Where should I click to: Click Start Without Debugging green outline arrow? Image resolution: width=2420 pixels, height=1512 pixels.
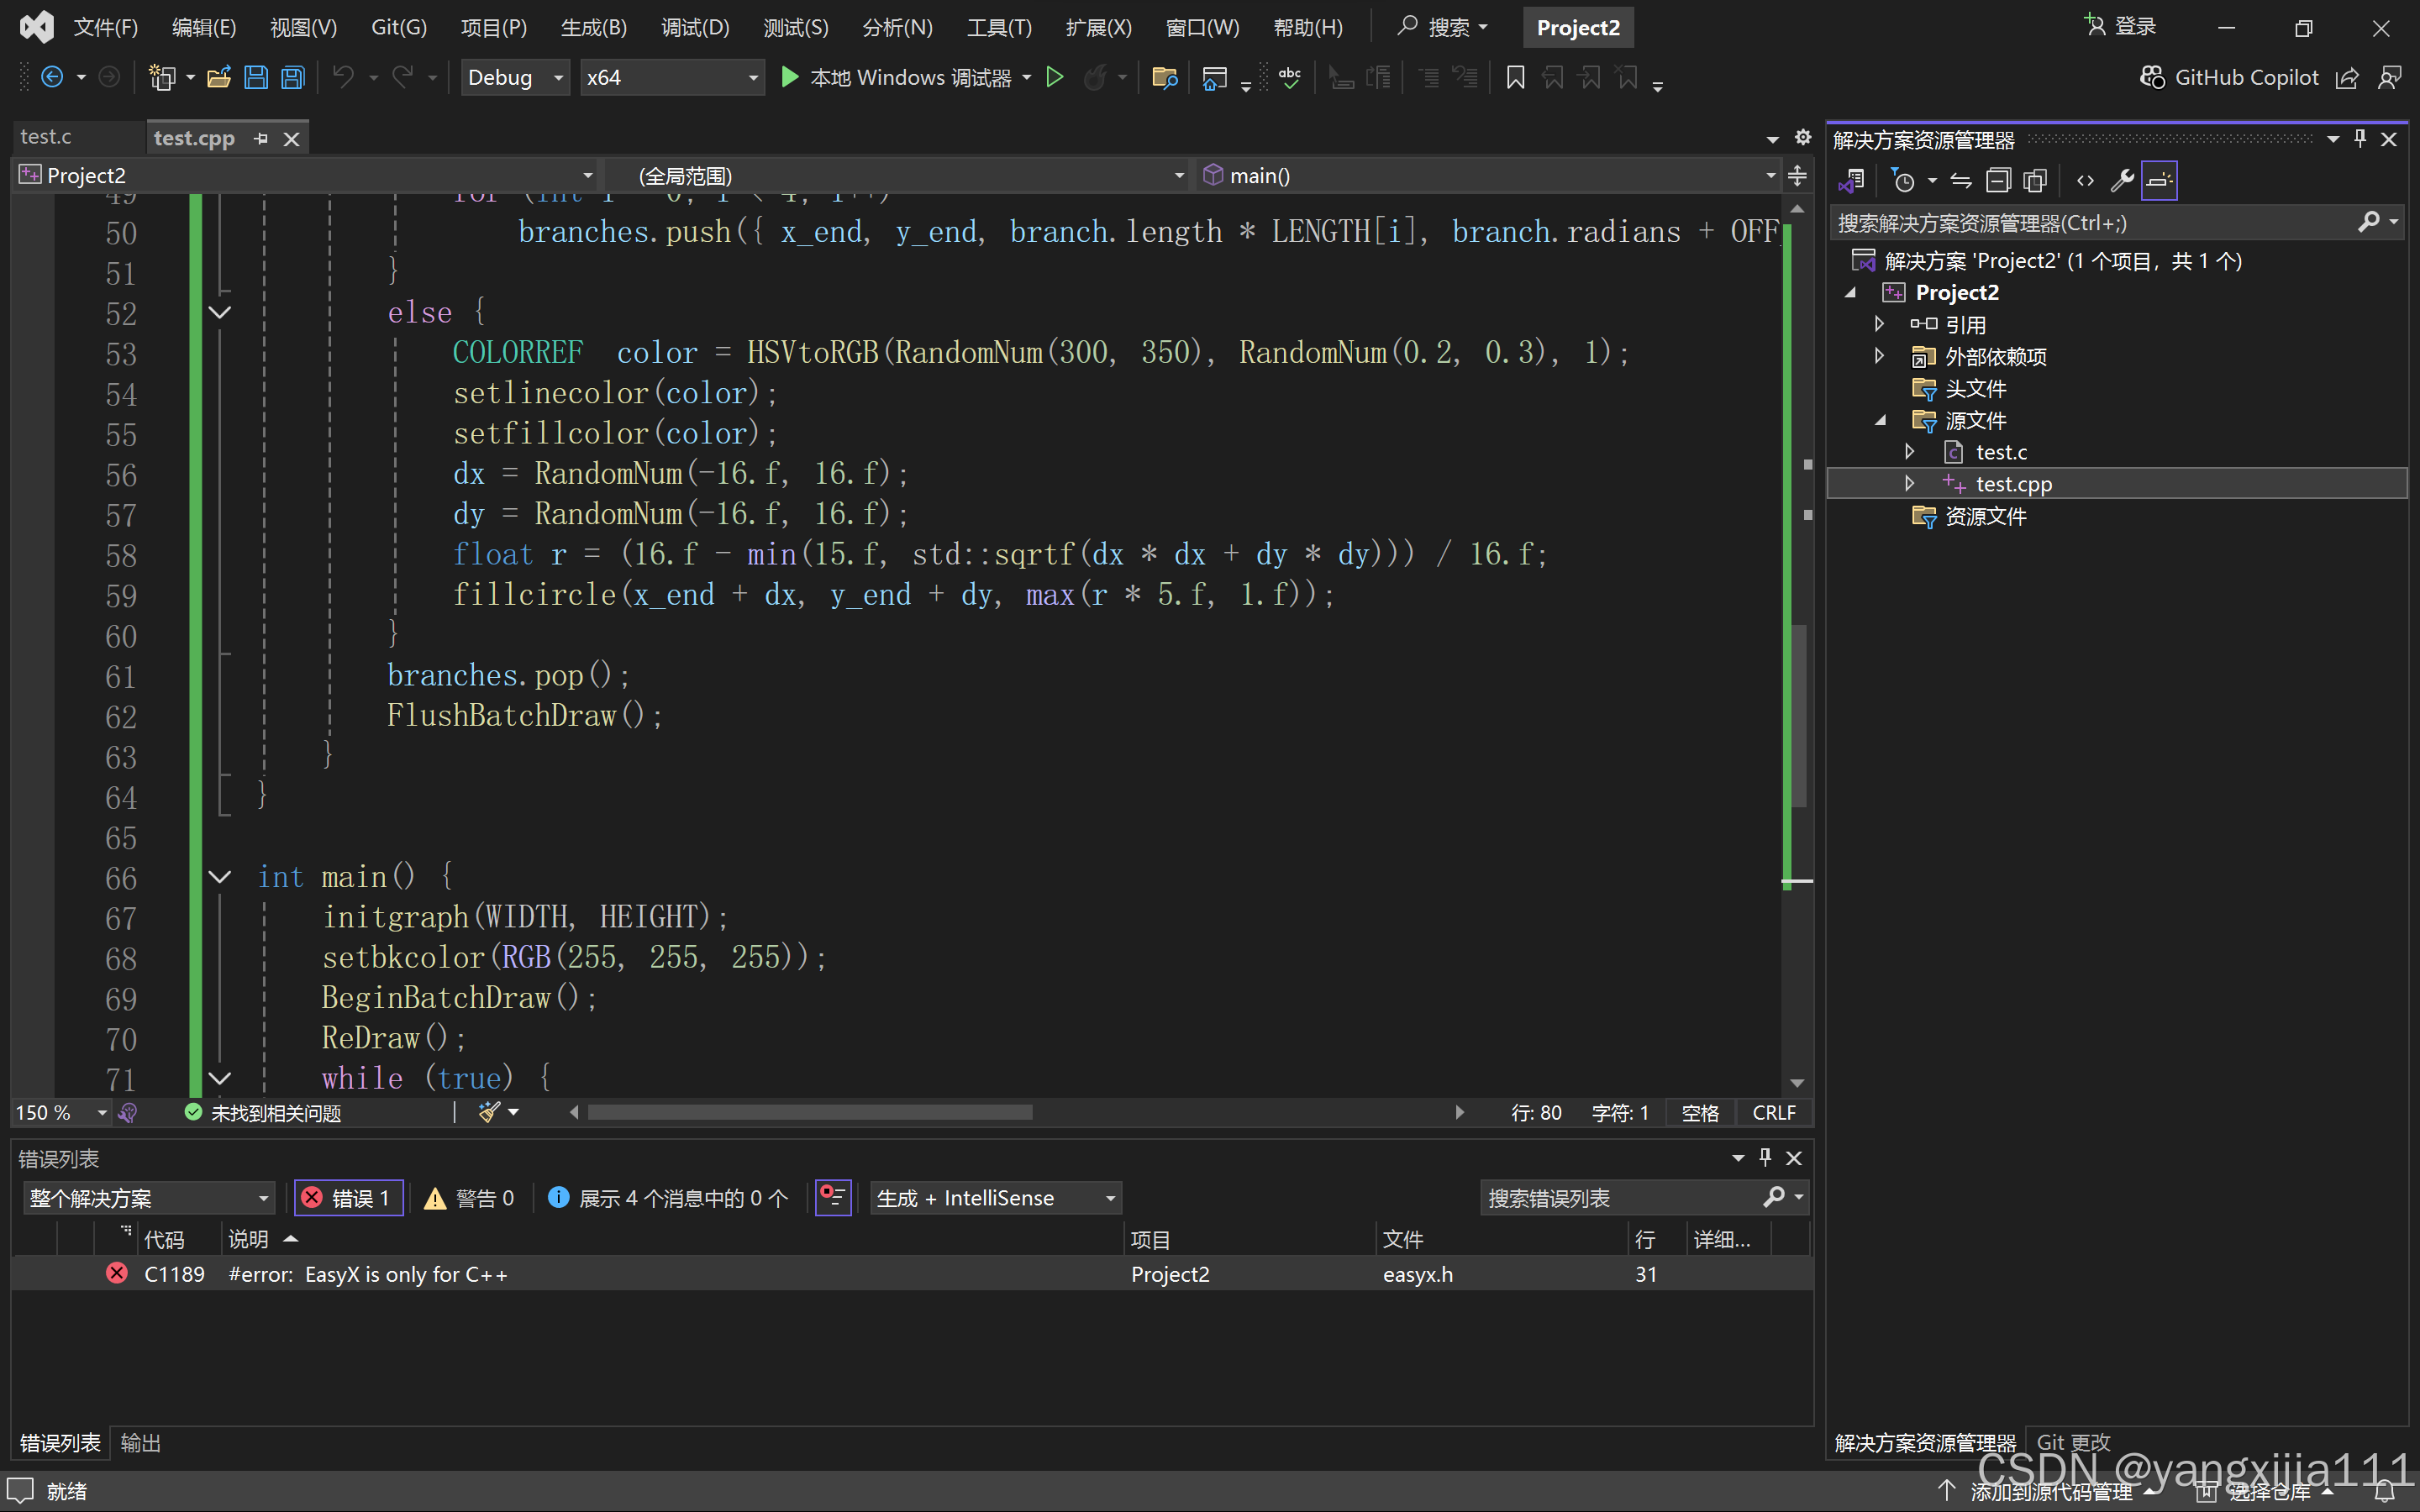click(1054, 77)
